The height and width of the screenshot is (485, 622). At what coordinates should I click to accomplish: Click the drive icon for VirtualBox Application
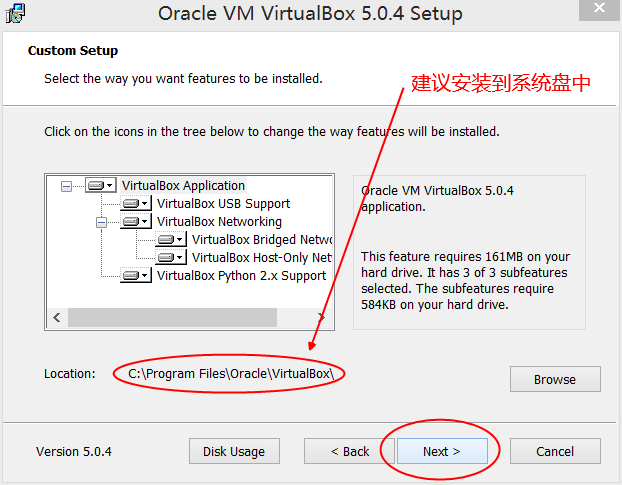(x=101, y=186)
